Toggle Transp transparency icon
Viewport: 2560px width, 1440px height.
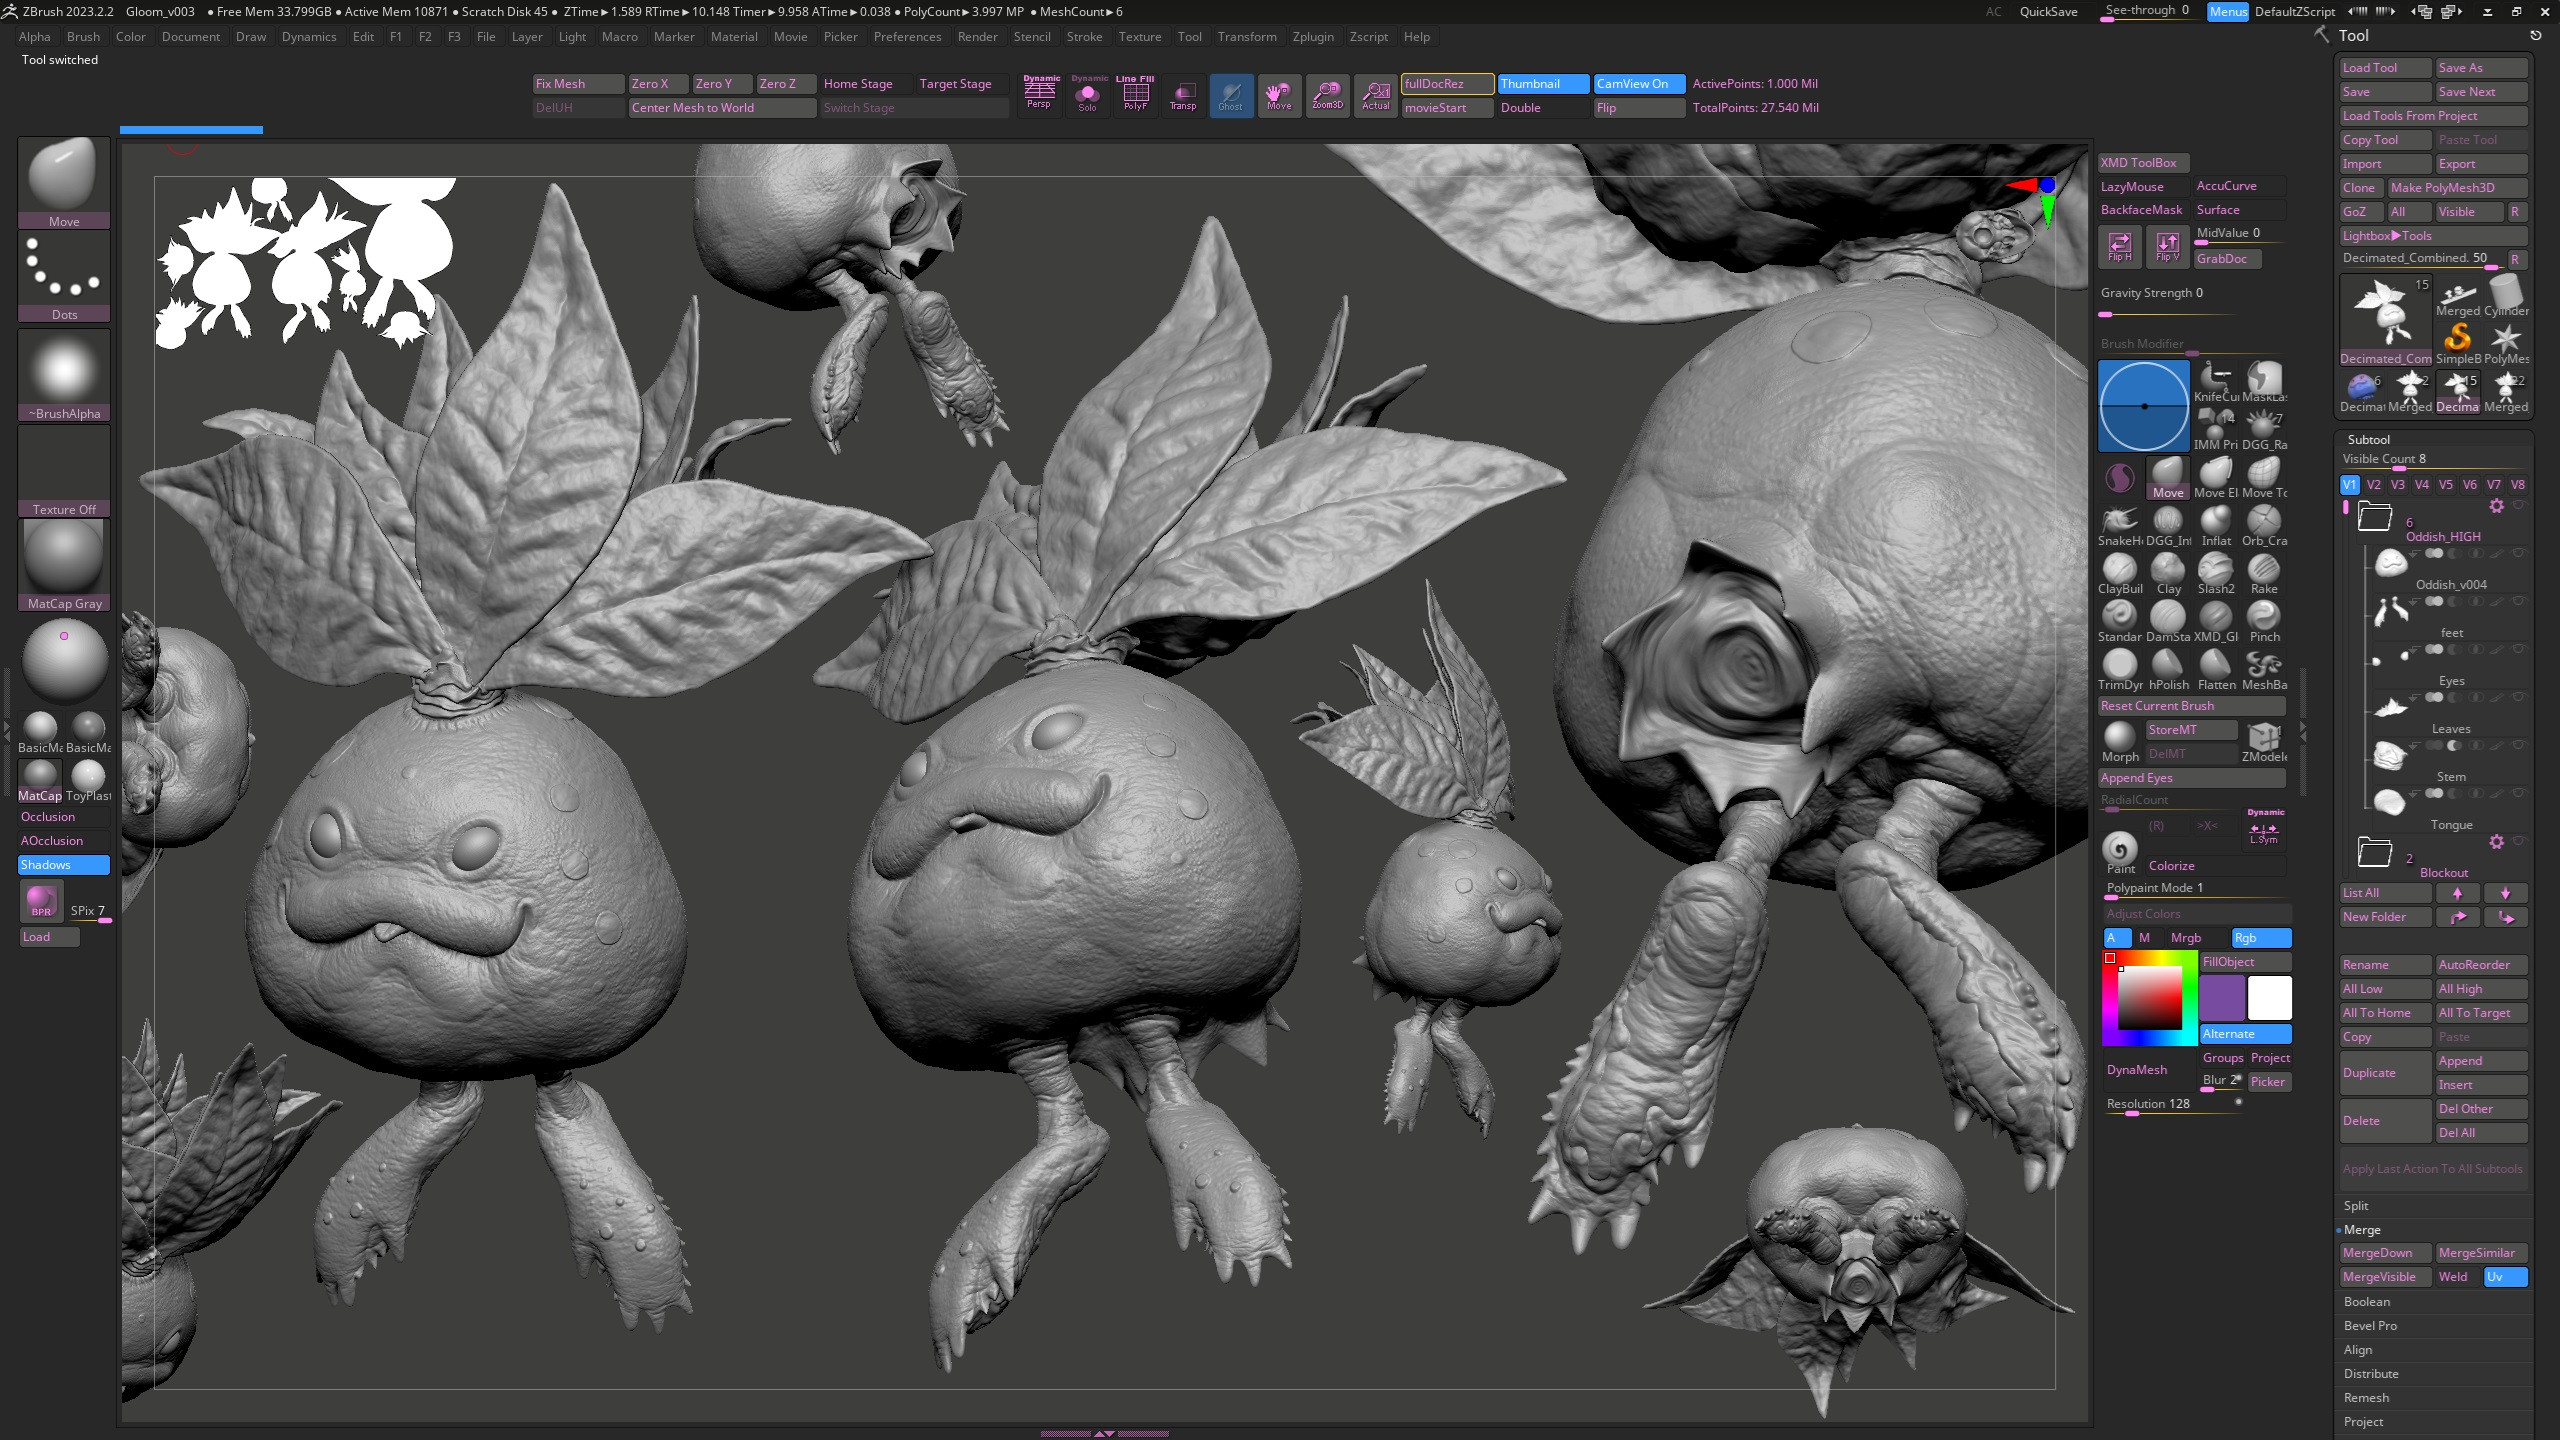(1183, 96)
